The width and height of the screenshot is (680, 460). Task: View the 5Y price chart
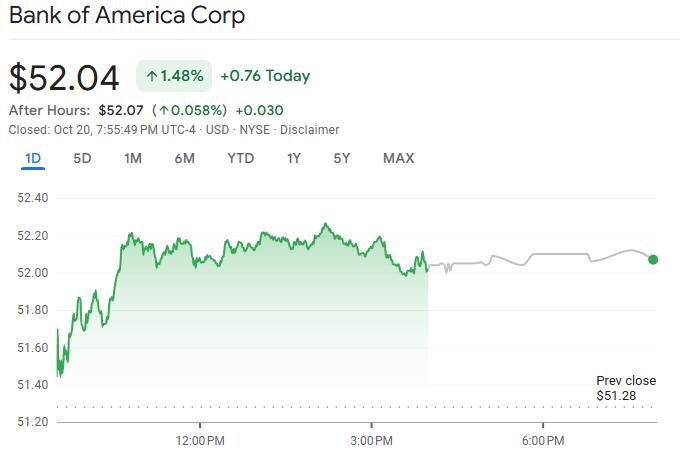point(342,158)
